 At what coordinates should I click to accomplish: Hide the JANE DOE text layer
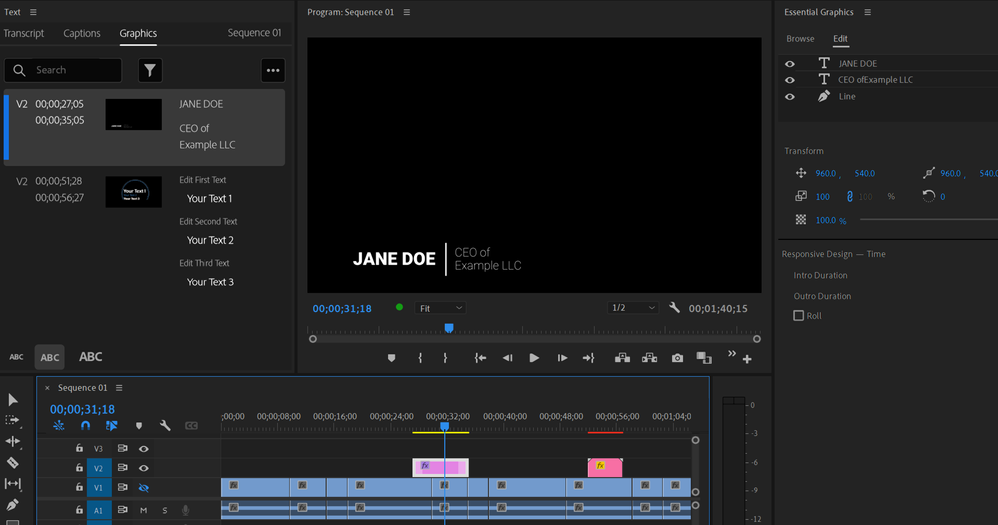point(790,64)
